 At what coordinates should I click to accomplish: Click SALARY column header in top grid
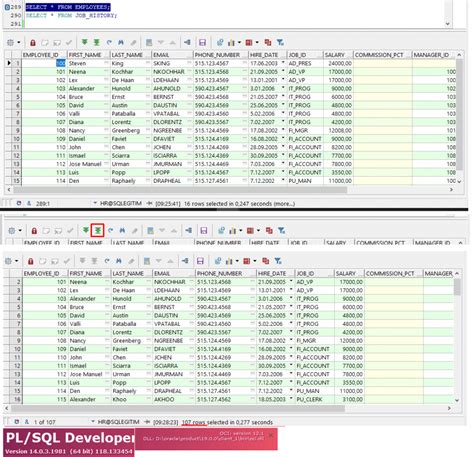(x=338, y=55)
